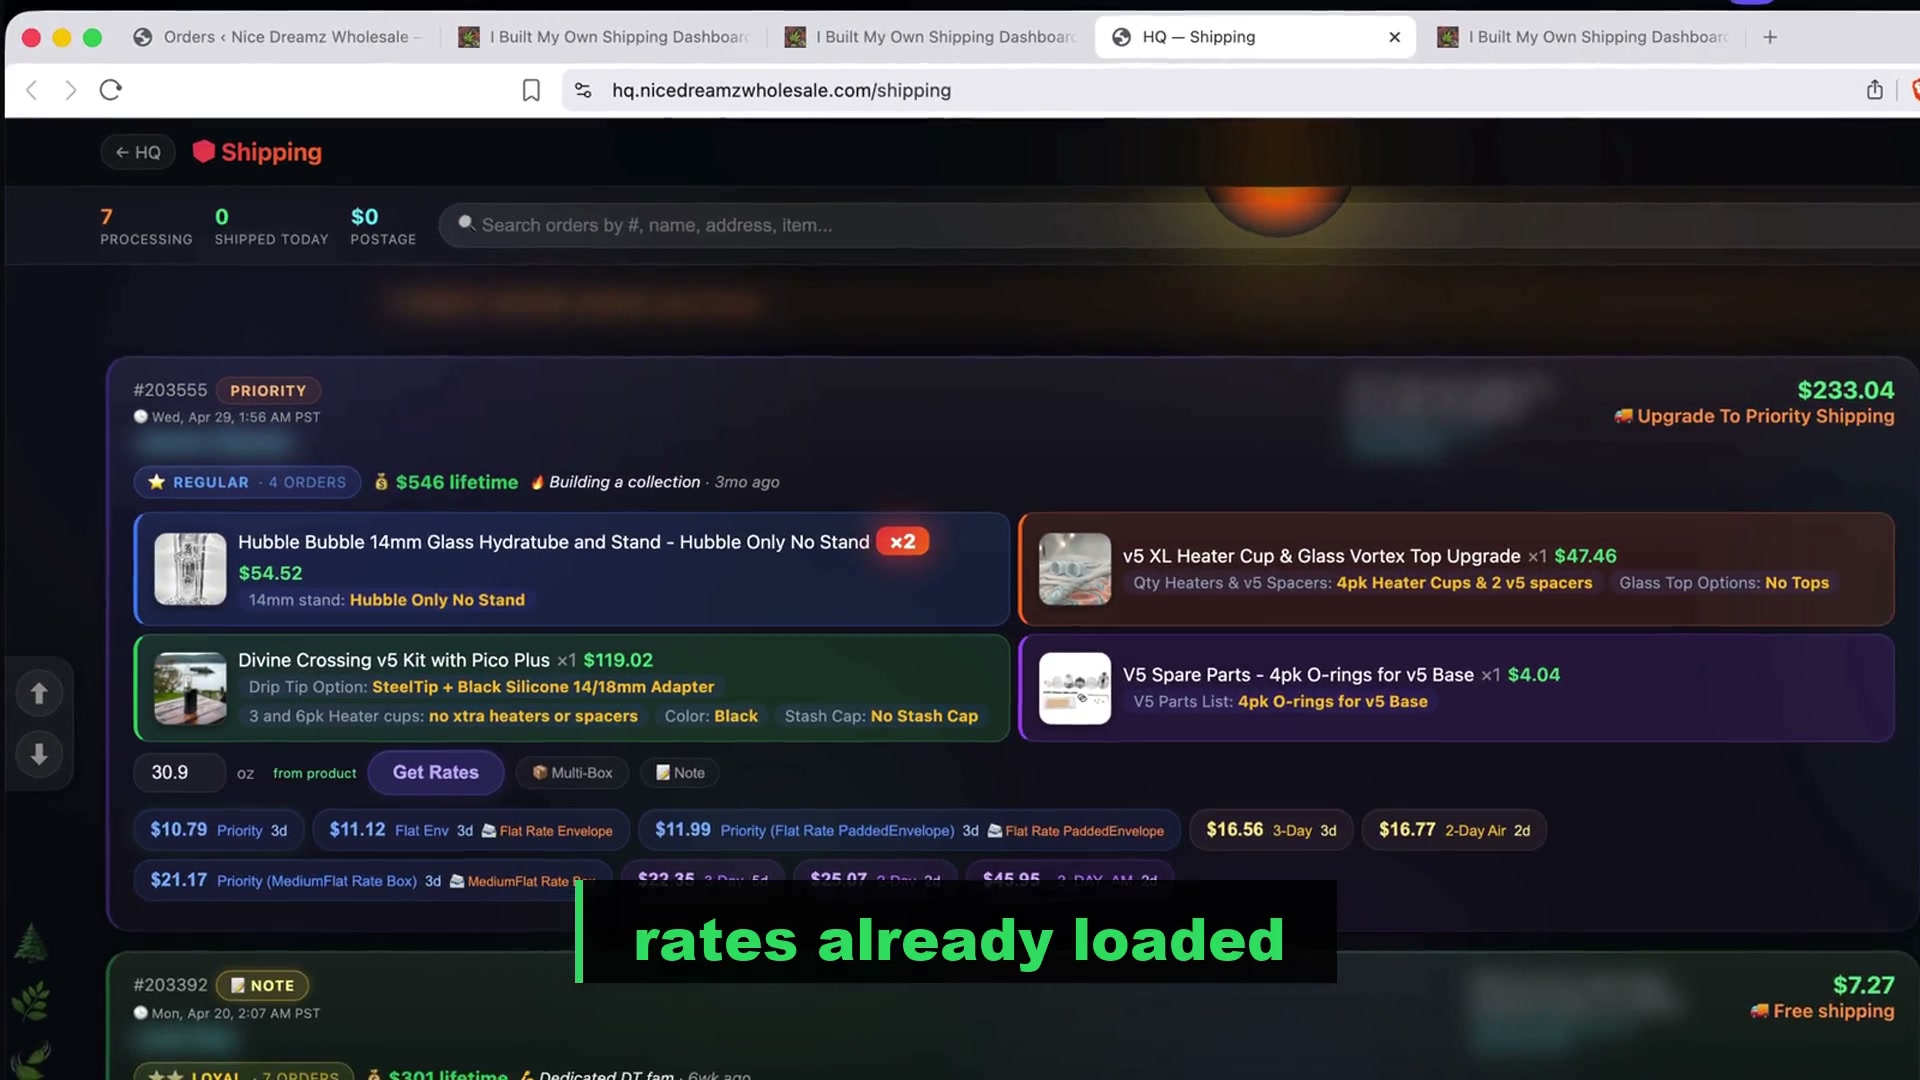The height and width of the screenshot is (1080, 1920).
Task: Go back using the browser back arrow
Action: pyautogui.click(x=32, y=90)
